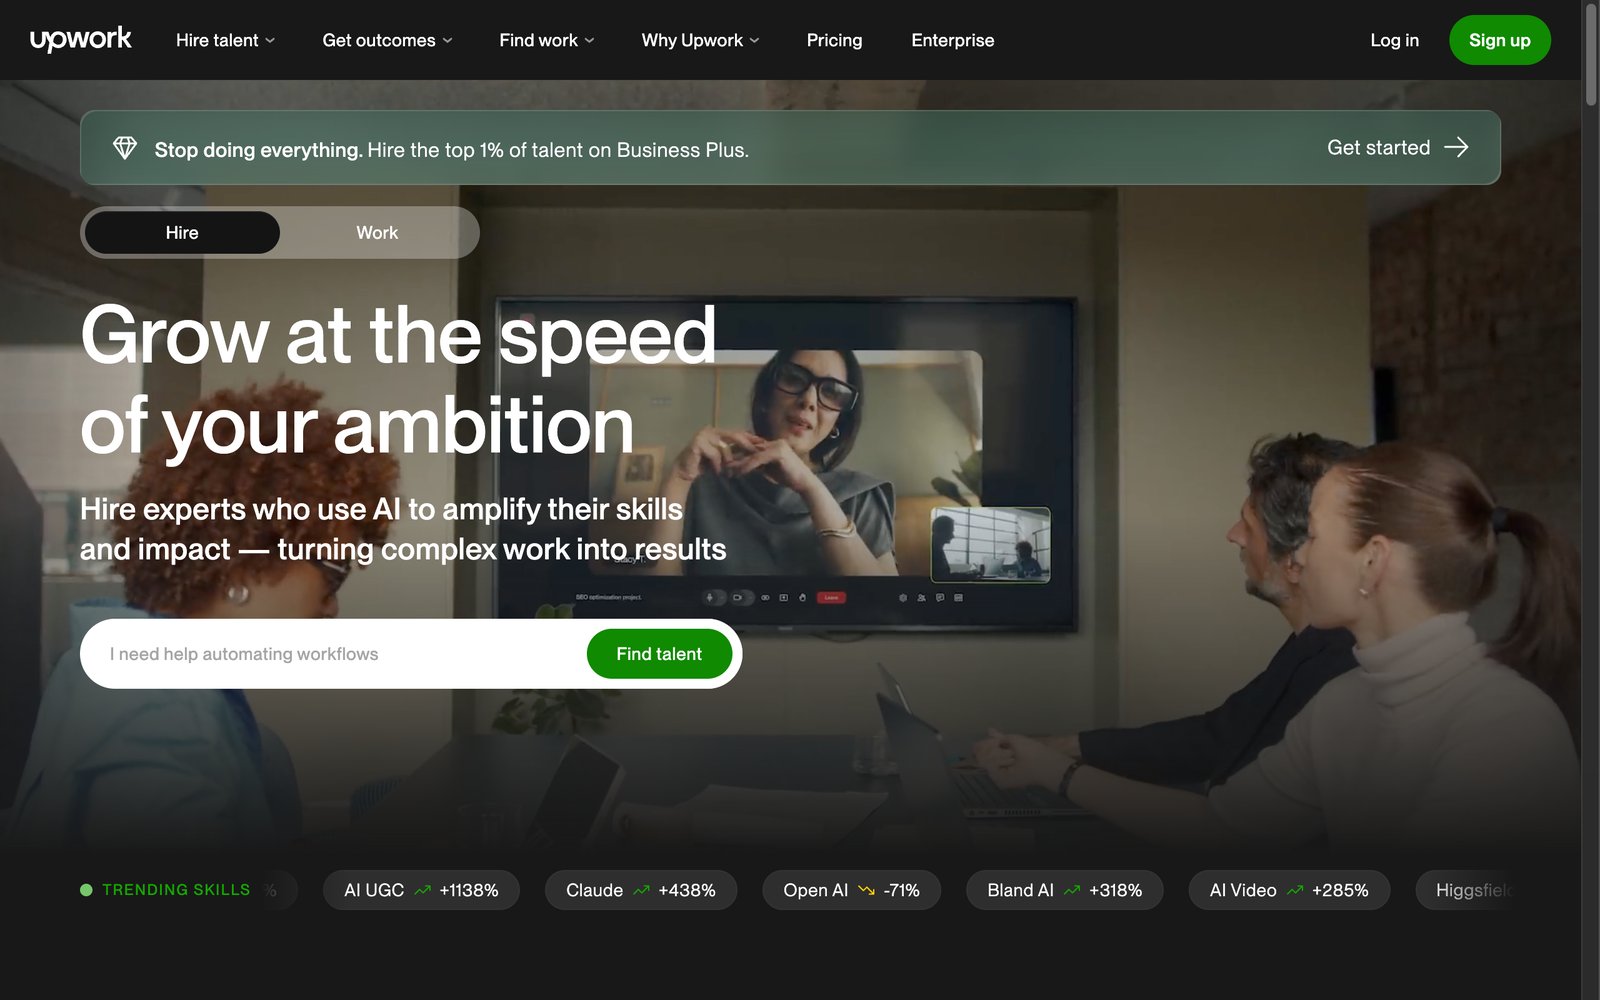This screenshot has height=1000, width=1600.
Task: Click the green dot beside Trending Skills
Action: coord(86,890)
